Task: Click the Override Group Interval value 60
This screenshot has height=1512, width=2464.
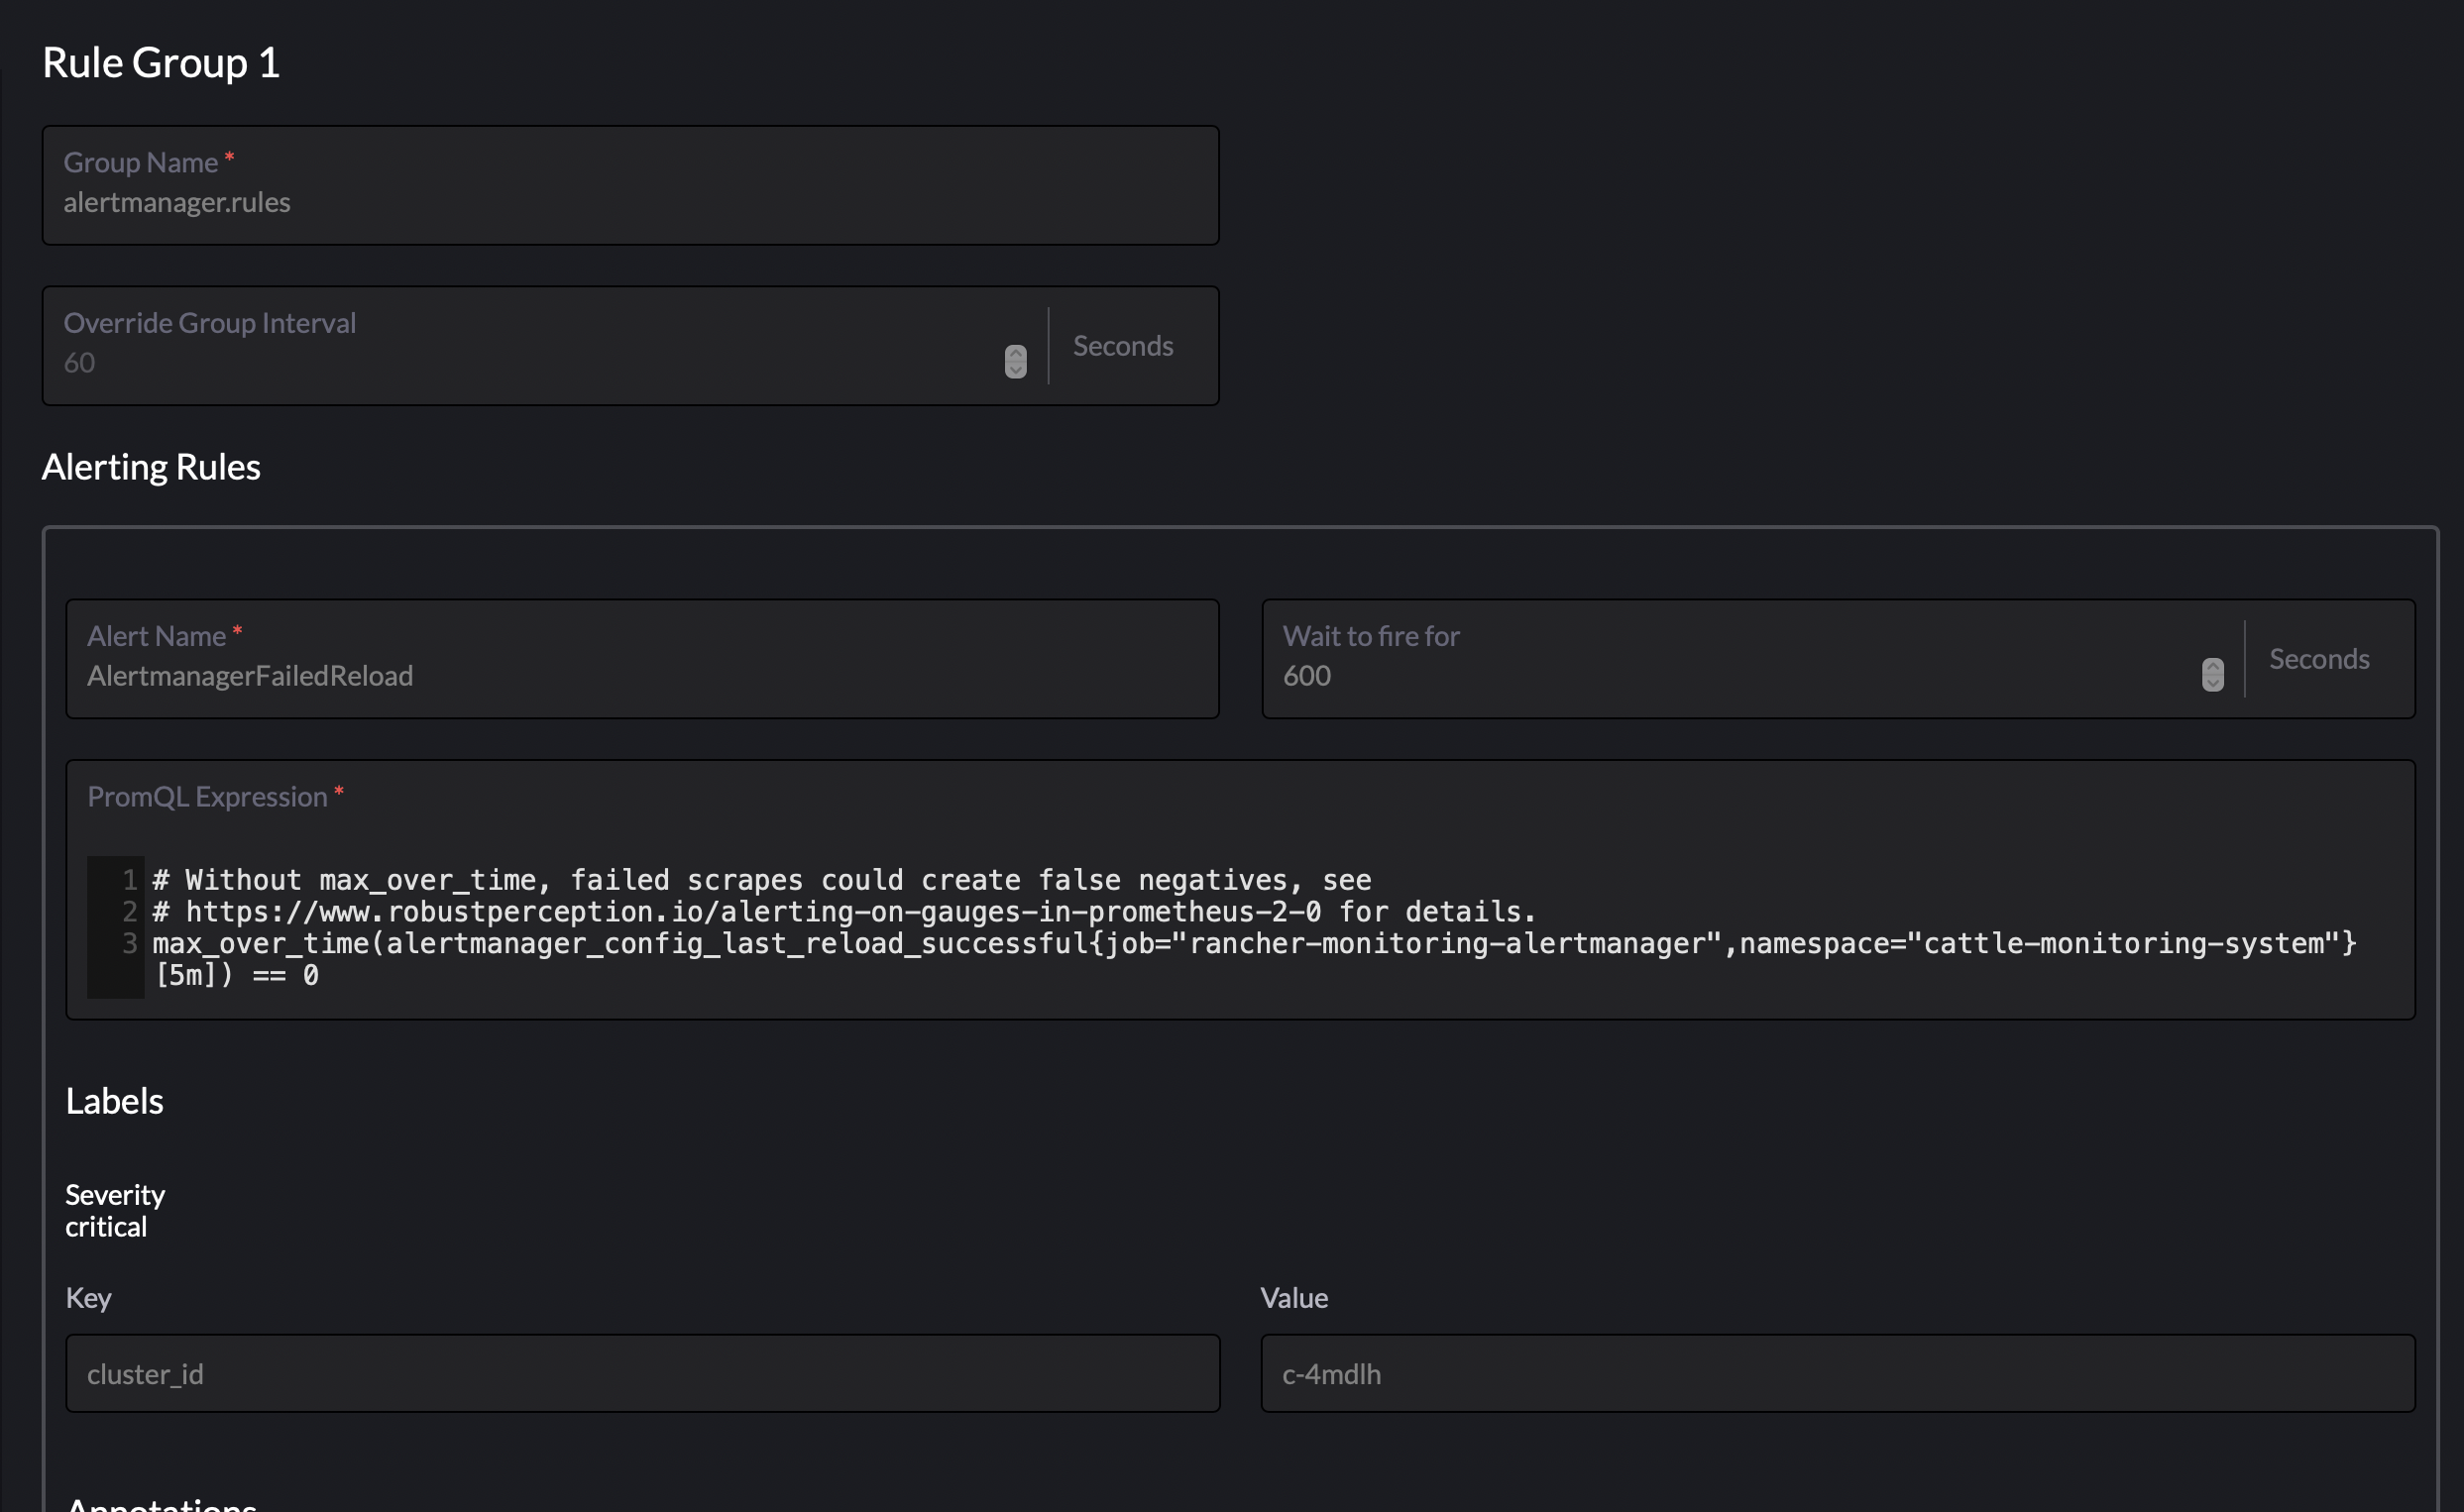Action: 79,362
